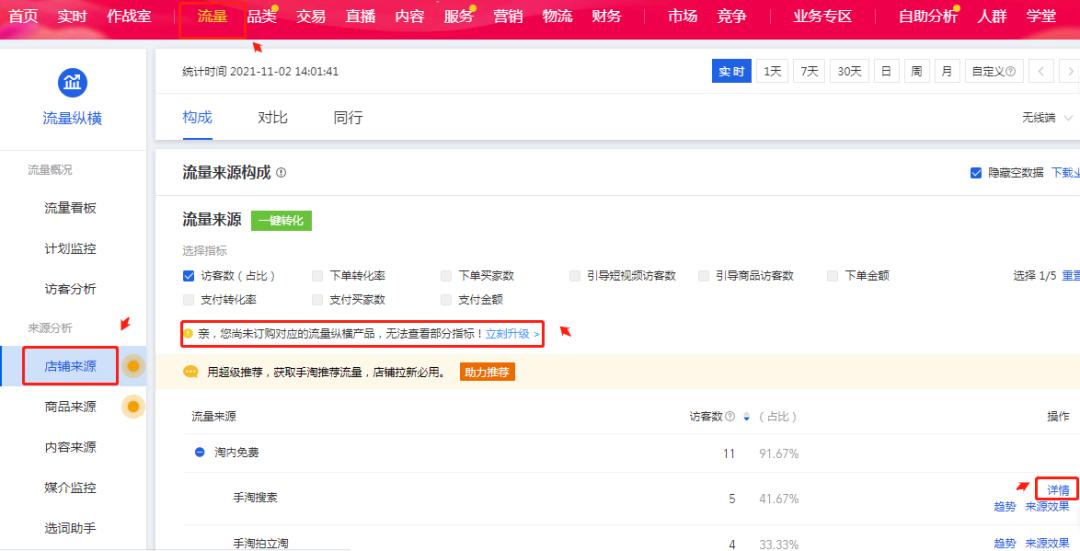Tick the 支付买家数 checkbox
The image size is (1080, 551).
(318, 300)
